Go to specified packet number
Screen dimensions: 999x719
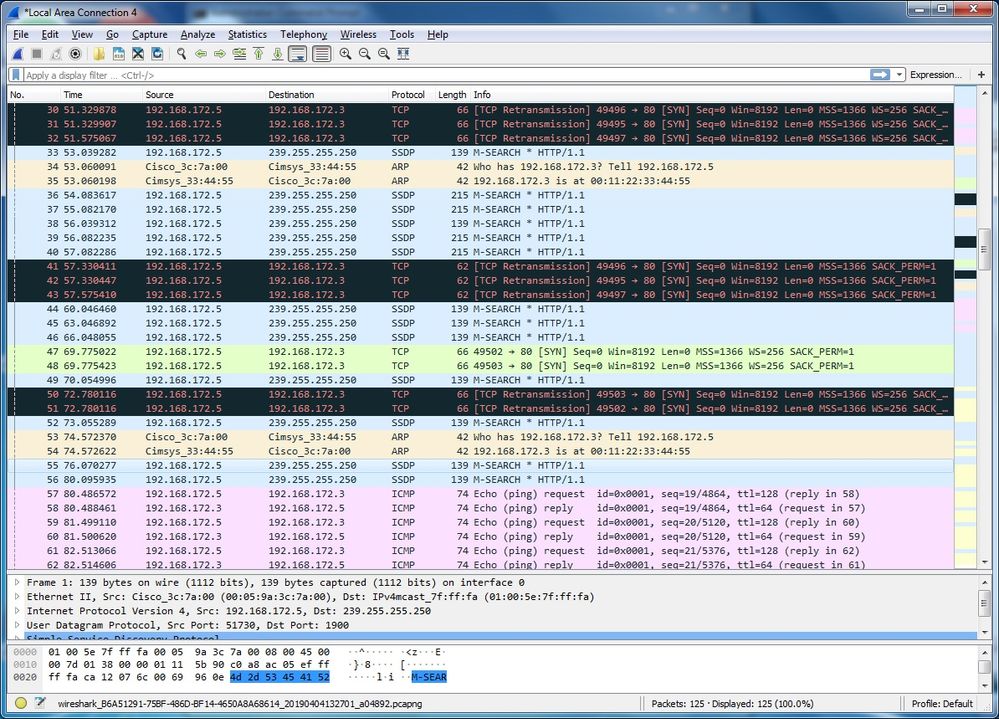pos(239,54)
